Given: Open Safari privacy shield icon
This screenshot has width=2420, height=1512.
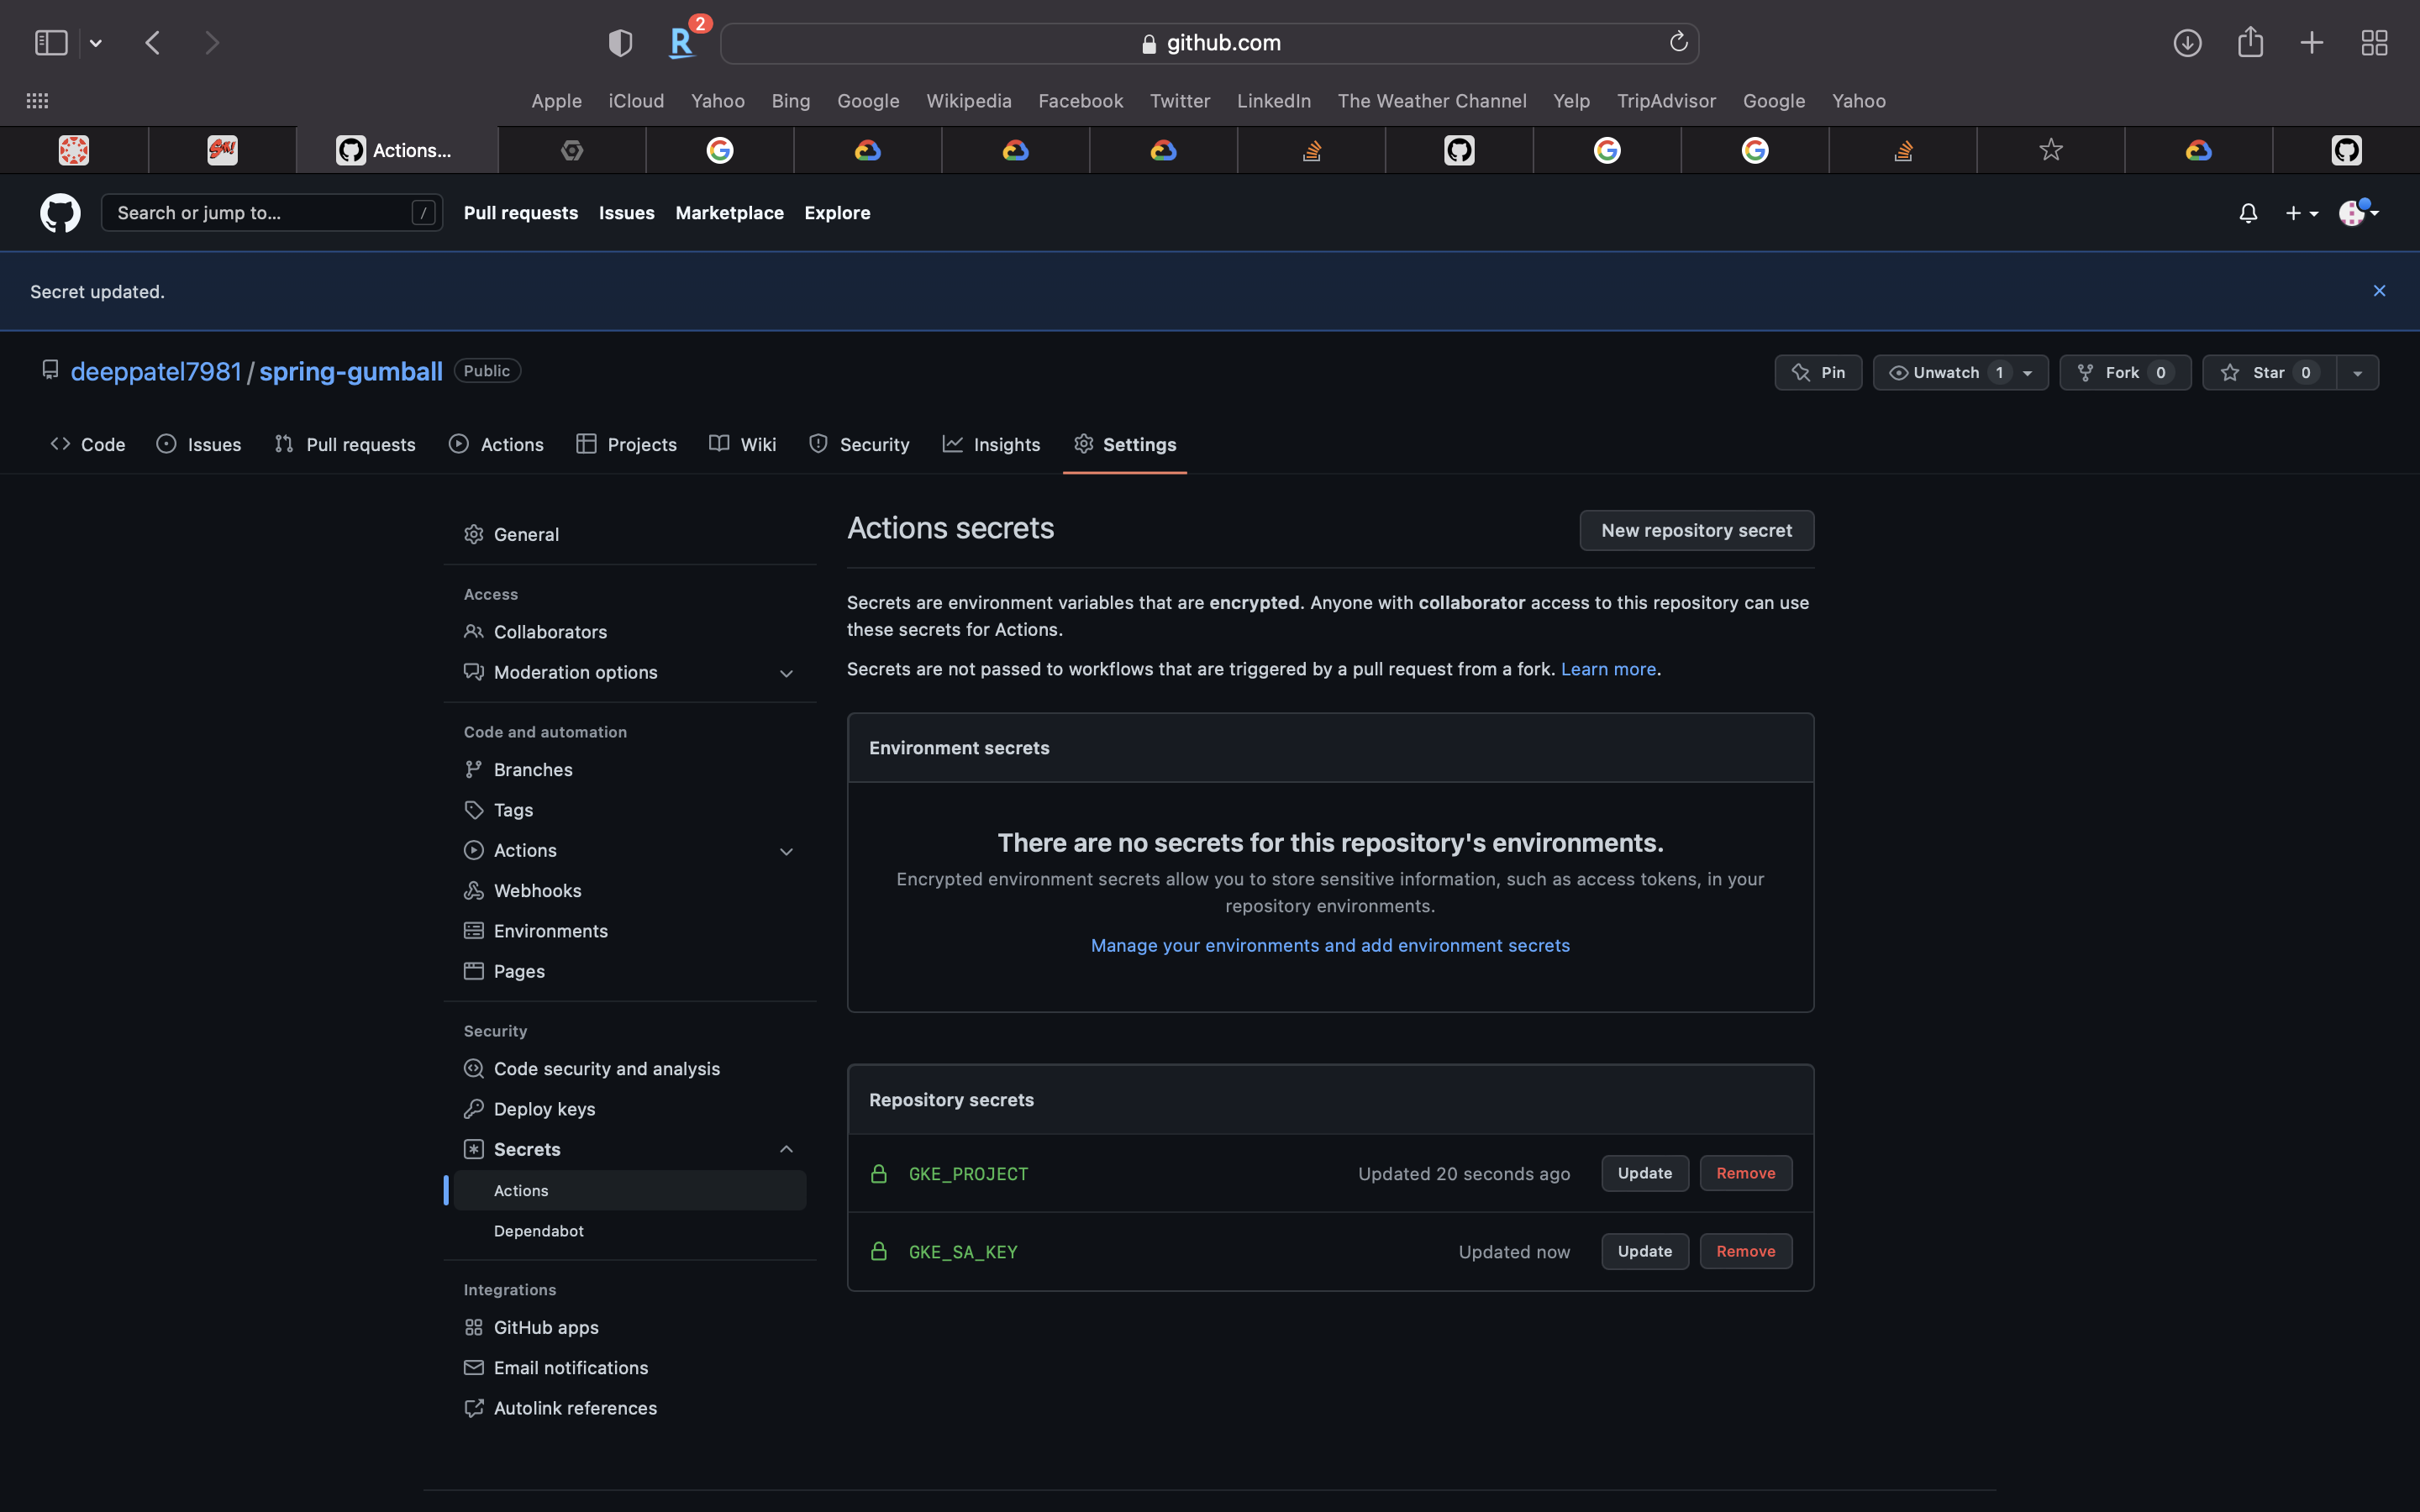Looking at the screenshot, I should [620, 43].
